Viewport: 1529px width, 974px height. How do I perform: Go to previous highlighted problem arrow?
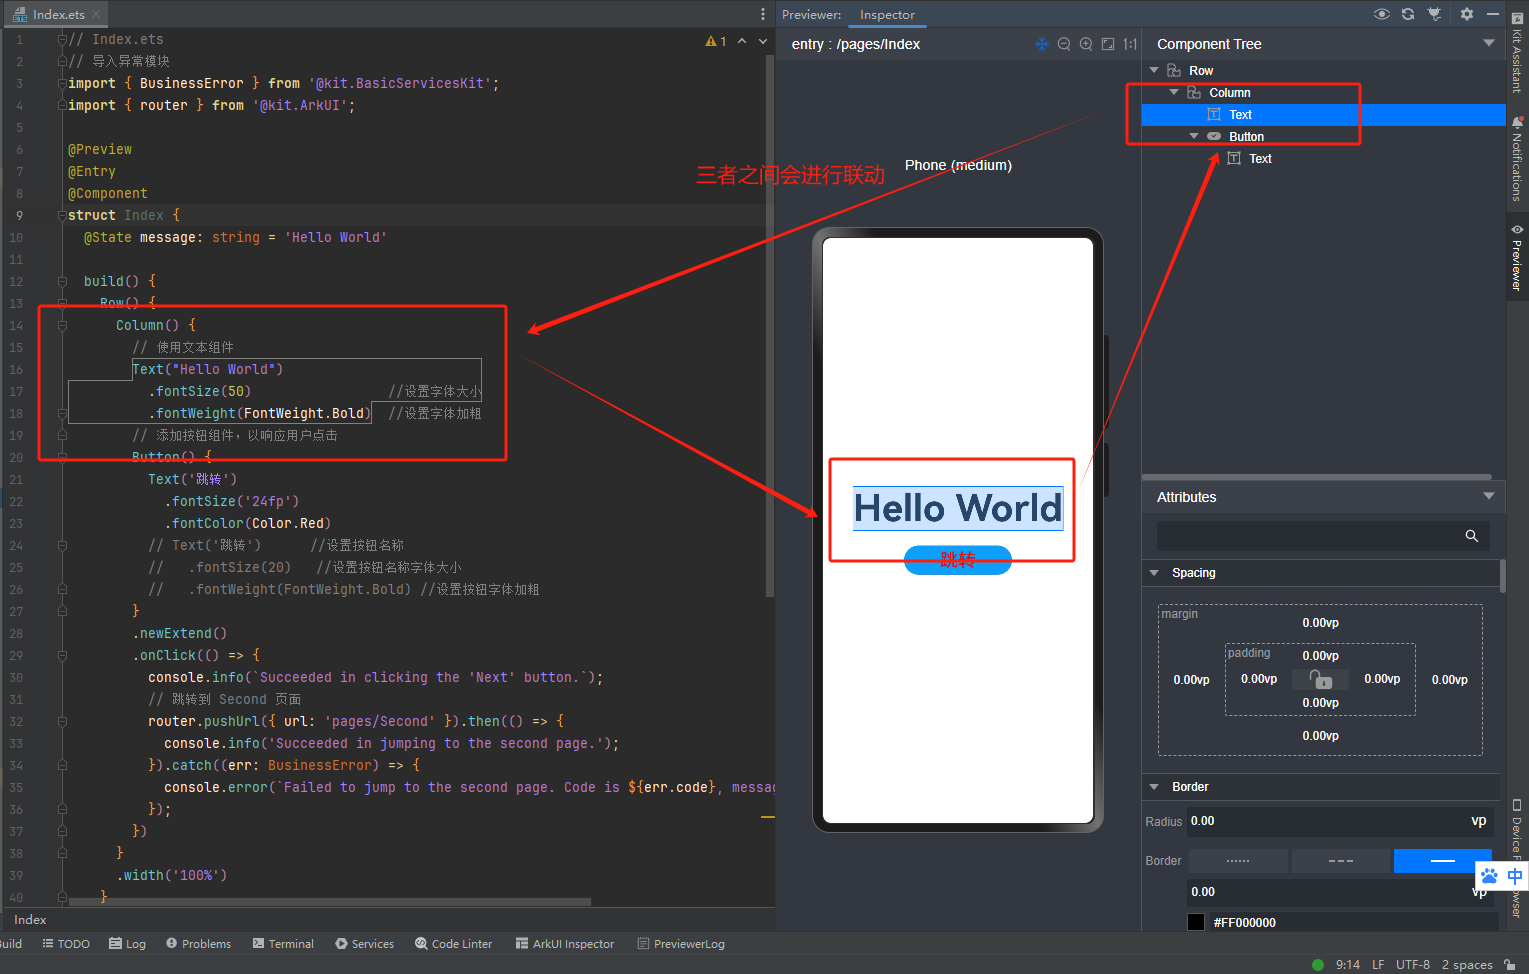tap(742, 41)
